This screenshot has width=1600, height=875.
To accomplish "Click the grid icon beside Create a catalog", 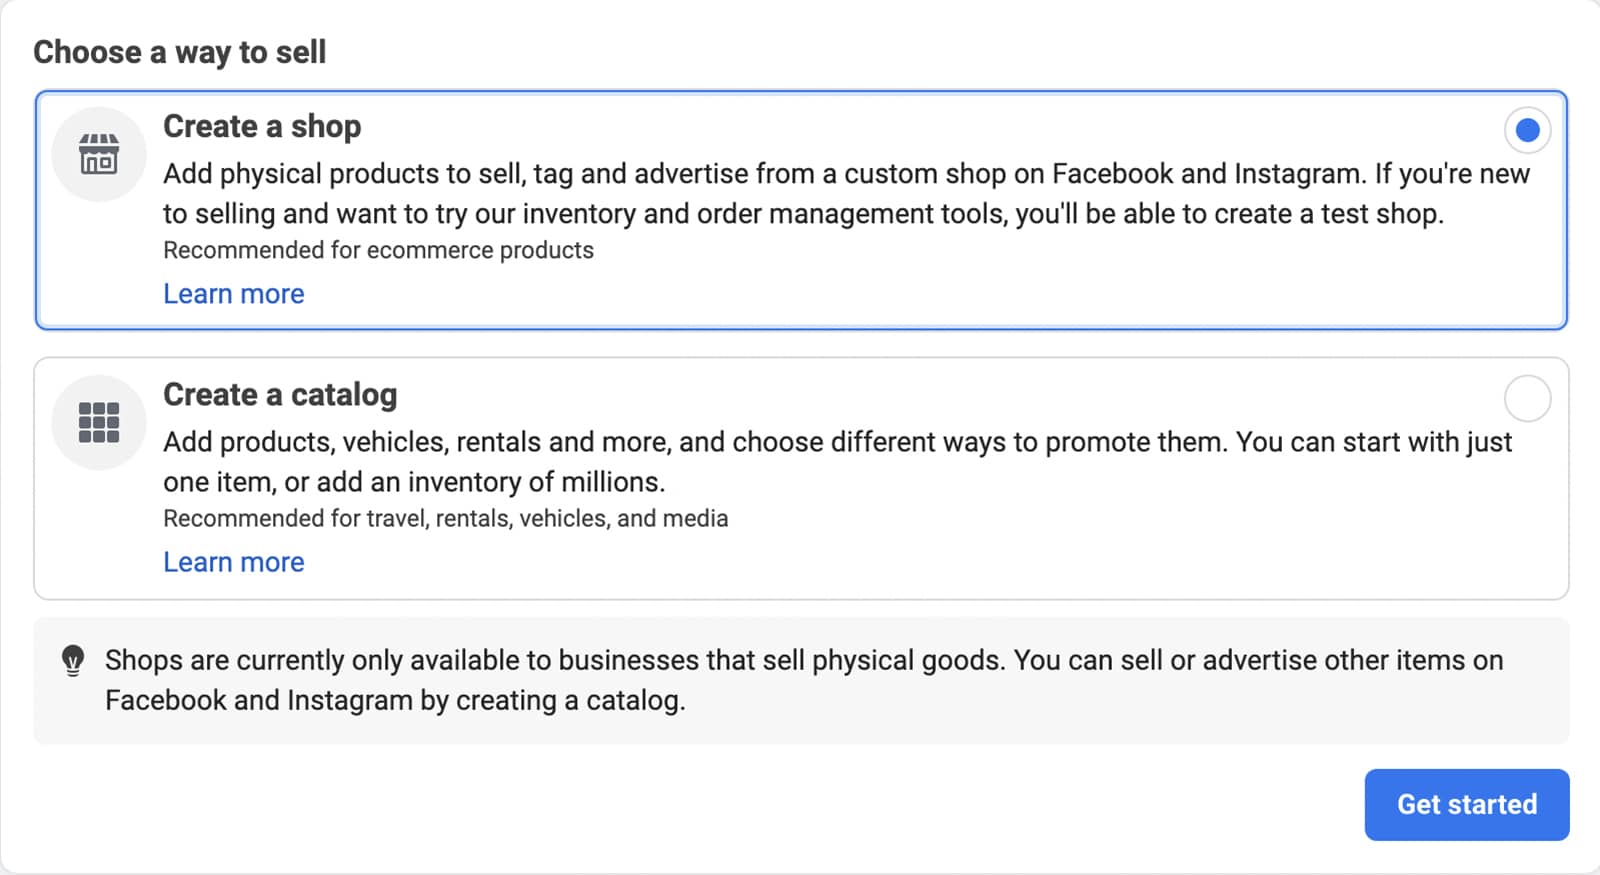I will pos(99,422).
